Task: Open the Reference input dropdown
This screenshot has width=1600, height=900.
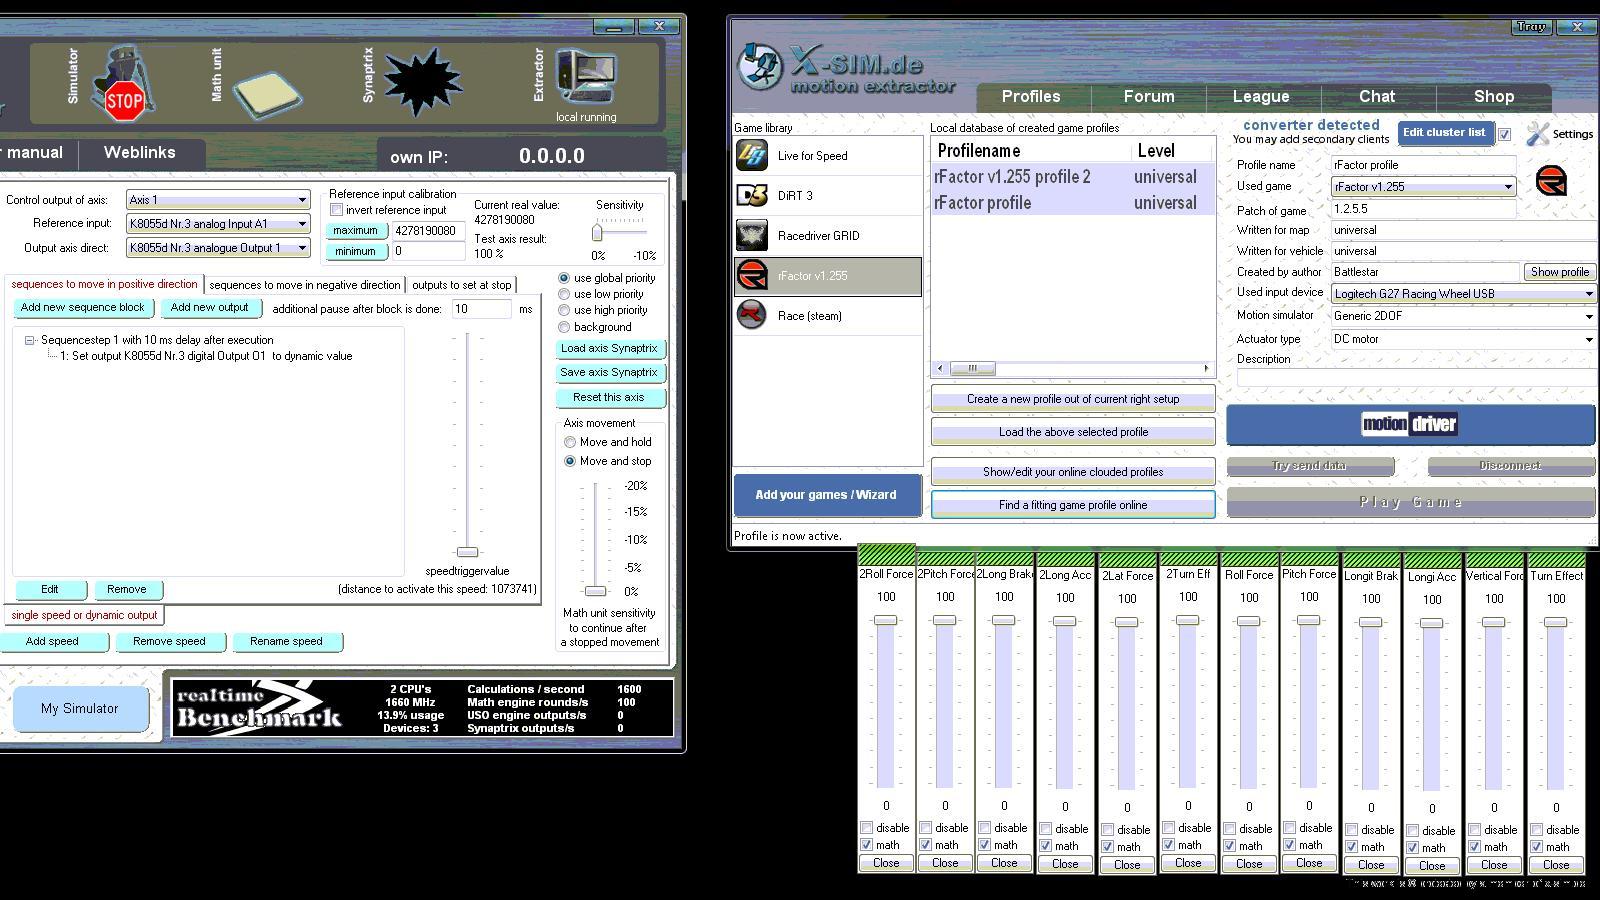Action: click(218, 224)
